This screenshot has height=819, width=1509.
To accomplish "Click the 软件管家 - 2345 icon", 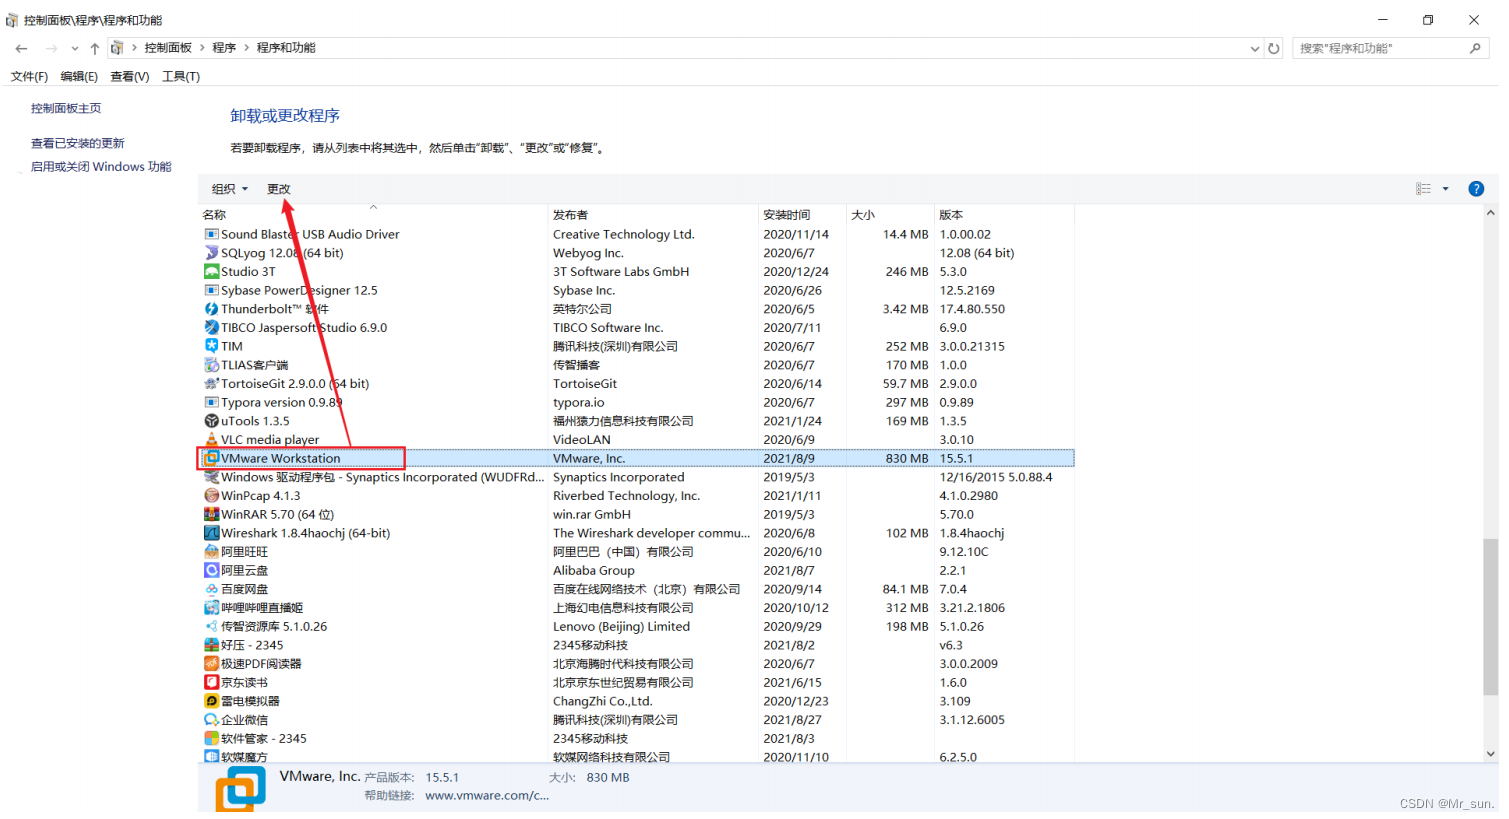I will [x=211, y=738].
